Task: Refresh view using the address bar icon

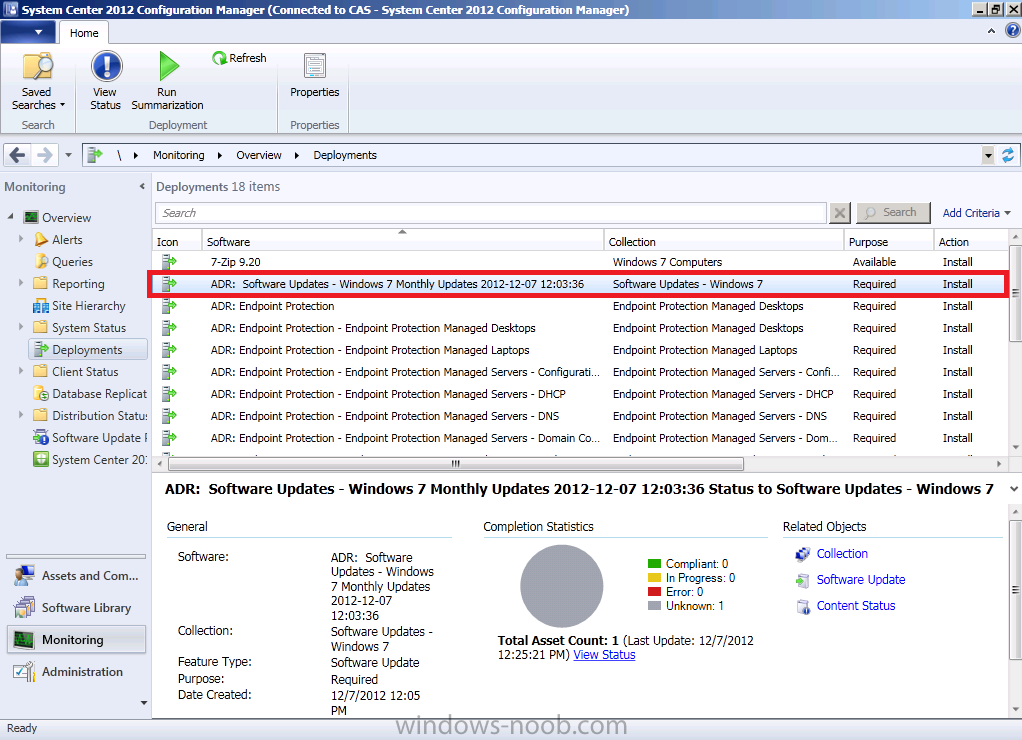Action: 1008,155
